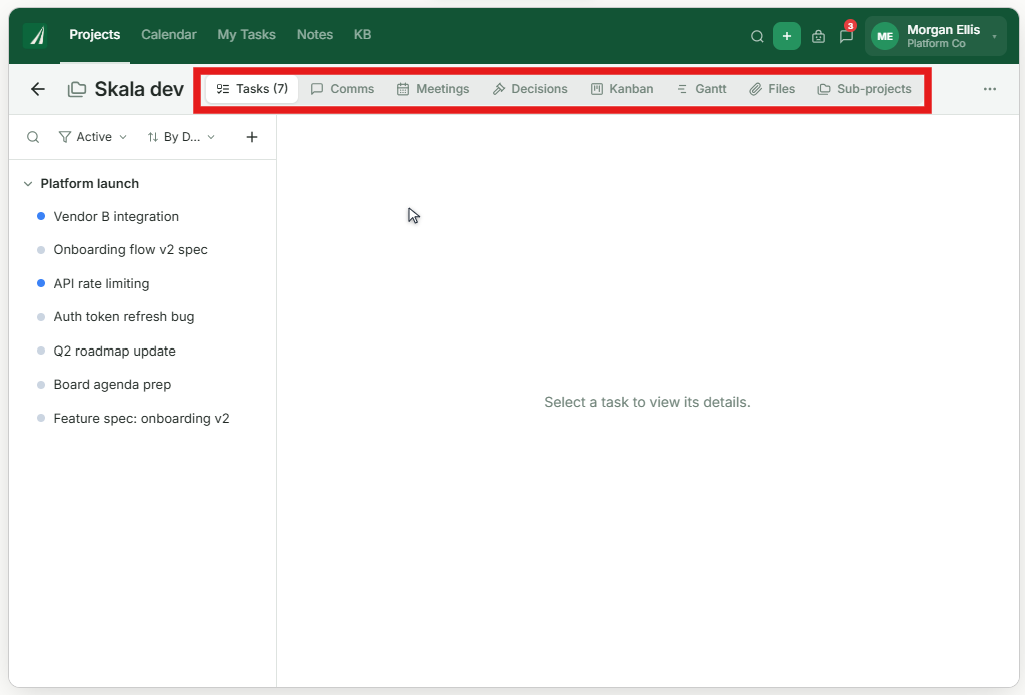Click the sail logo icon in header
The height and width of the screenshot is (695, 1025).
(x=35, y=35)
